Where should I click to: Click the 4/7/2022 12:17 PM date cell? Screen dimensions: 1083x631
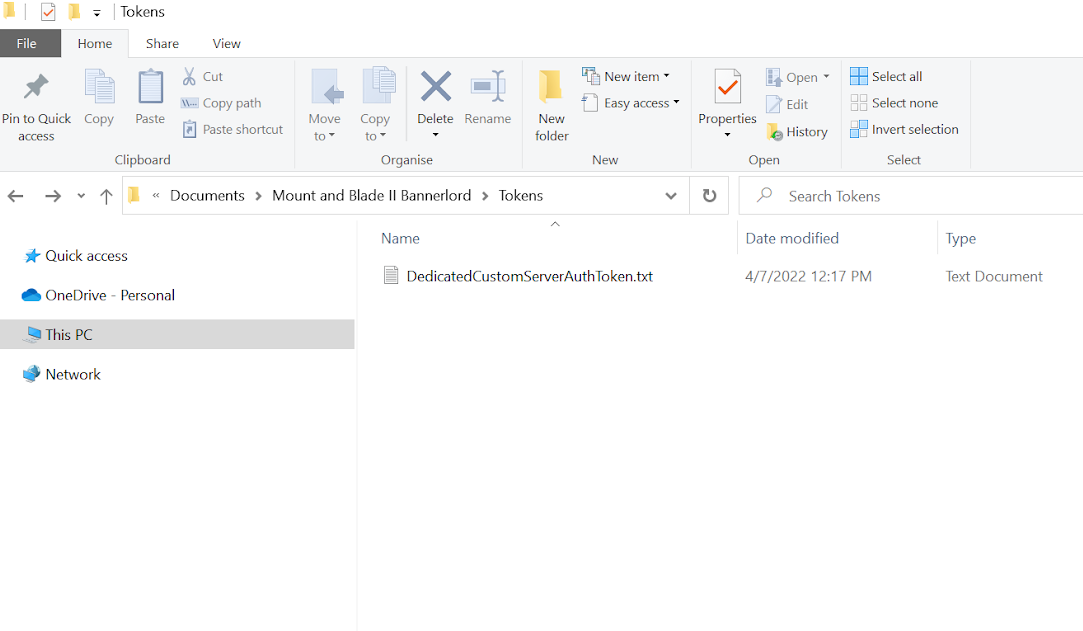pos(808,276)
